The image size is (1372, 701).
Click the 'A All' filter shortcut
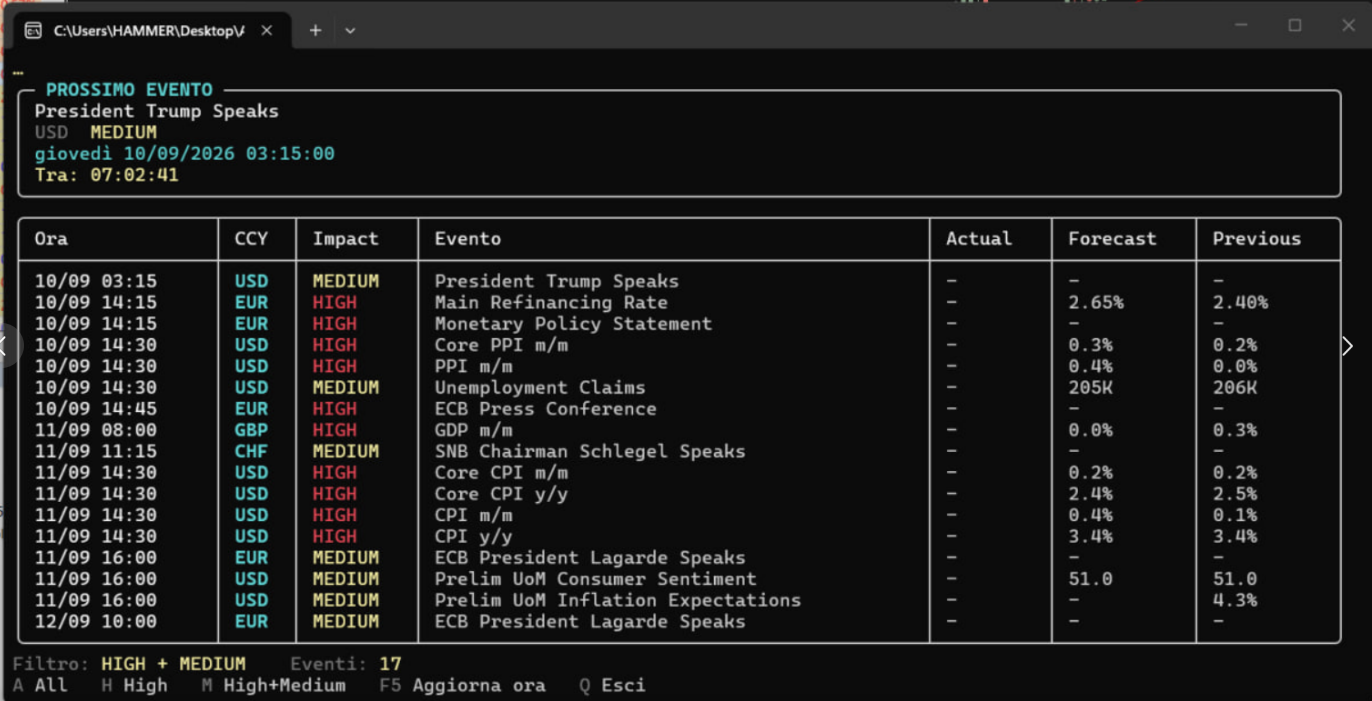[40, 686]
